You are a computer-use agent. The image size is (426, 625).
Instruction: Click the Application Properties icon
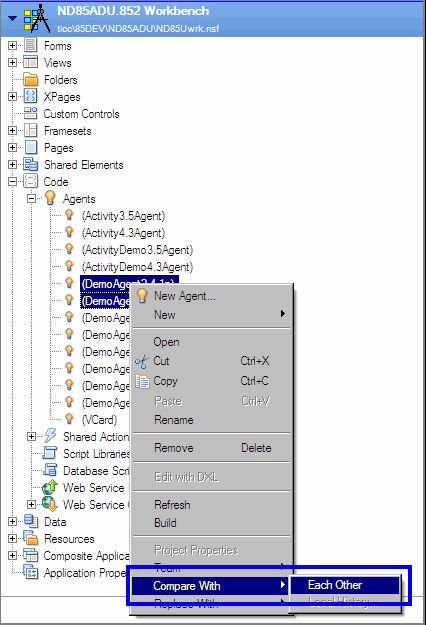click(x=31, y=572)
